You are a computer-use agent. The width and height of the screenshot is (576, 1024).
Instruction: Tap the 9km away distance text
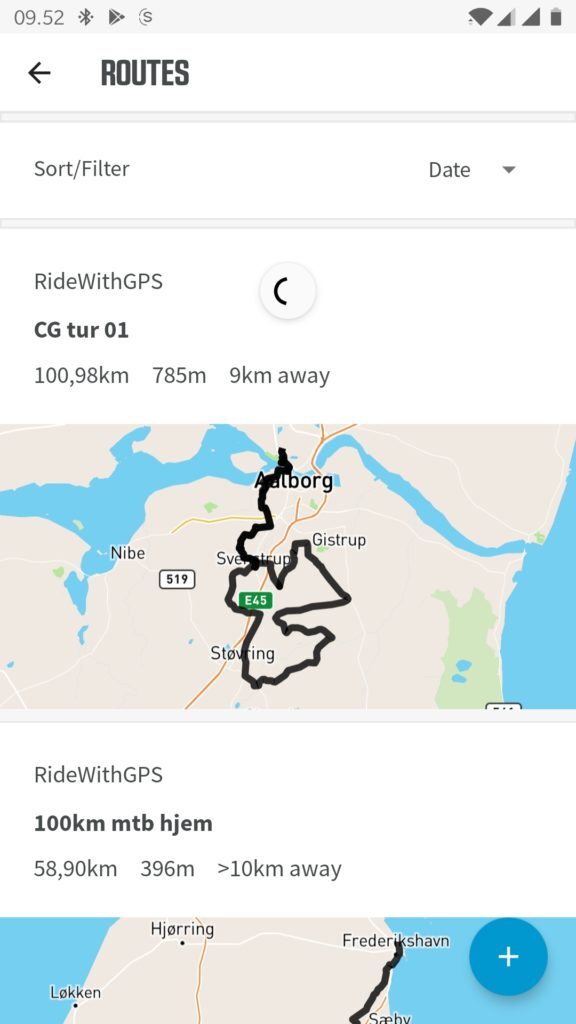[280, 376]
